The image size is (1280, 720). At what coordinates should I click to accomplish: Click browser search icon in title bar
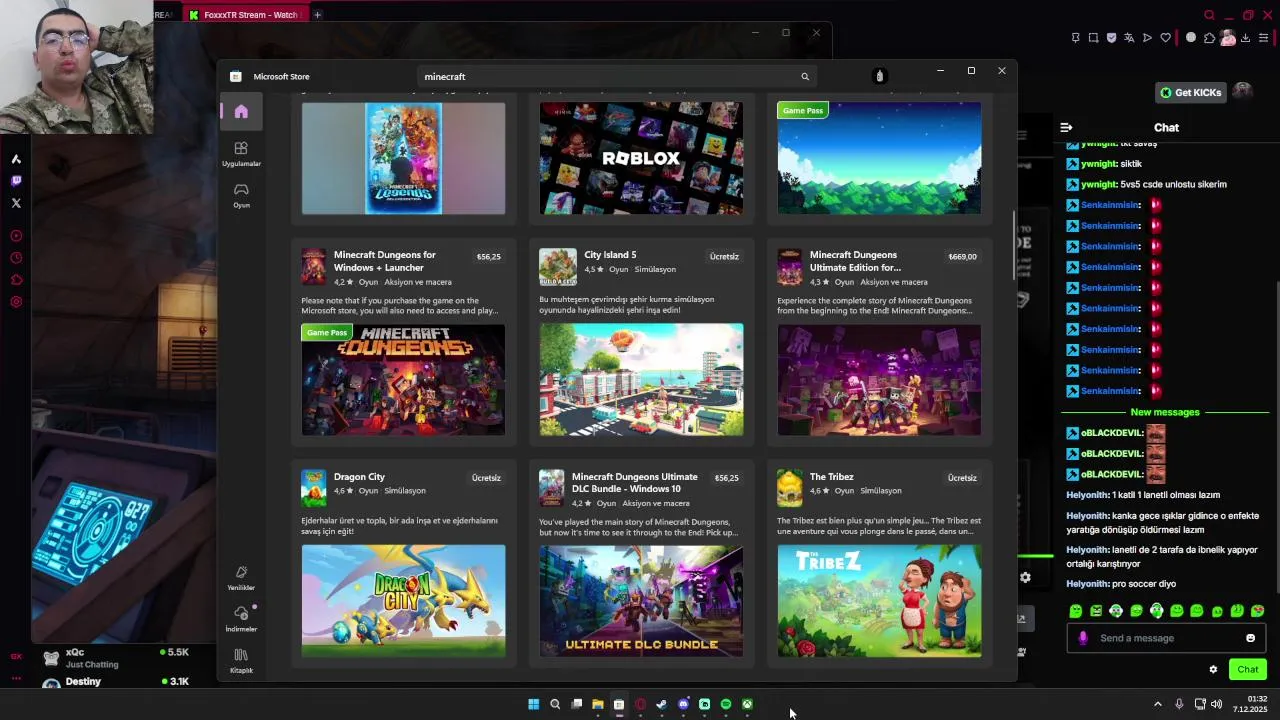[x=1209, y=15]
